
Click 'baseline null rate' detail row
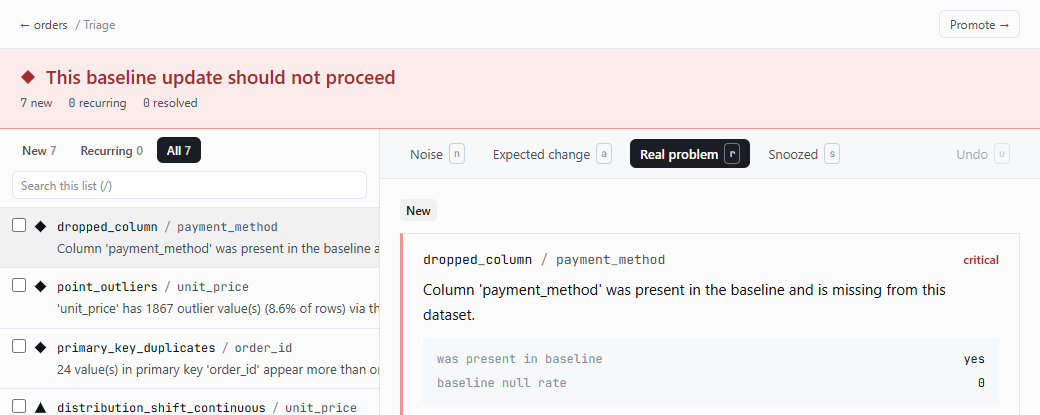(x=711, y=383)
